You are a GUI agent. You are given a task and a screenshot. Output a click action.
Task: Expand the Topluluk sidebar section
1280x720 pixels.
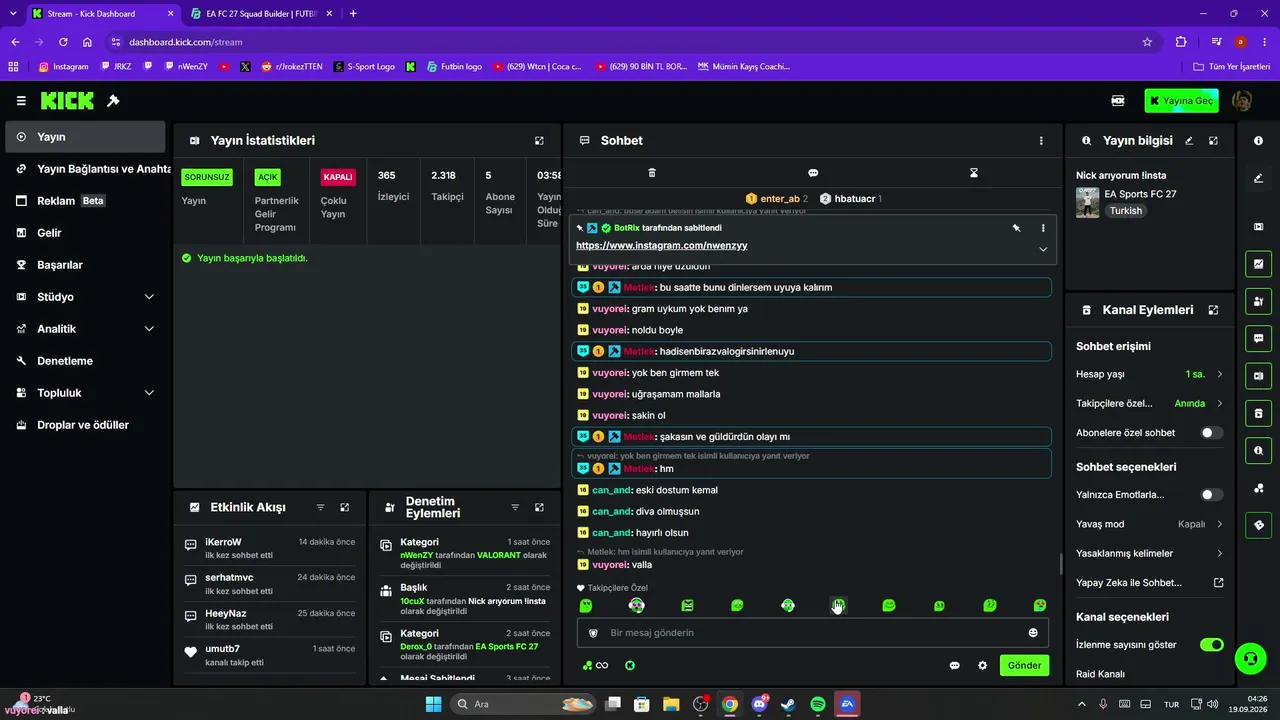pos(149,393)
